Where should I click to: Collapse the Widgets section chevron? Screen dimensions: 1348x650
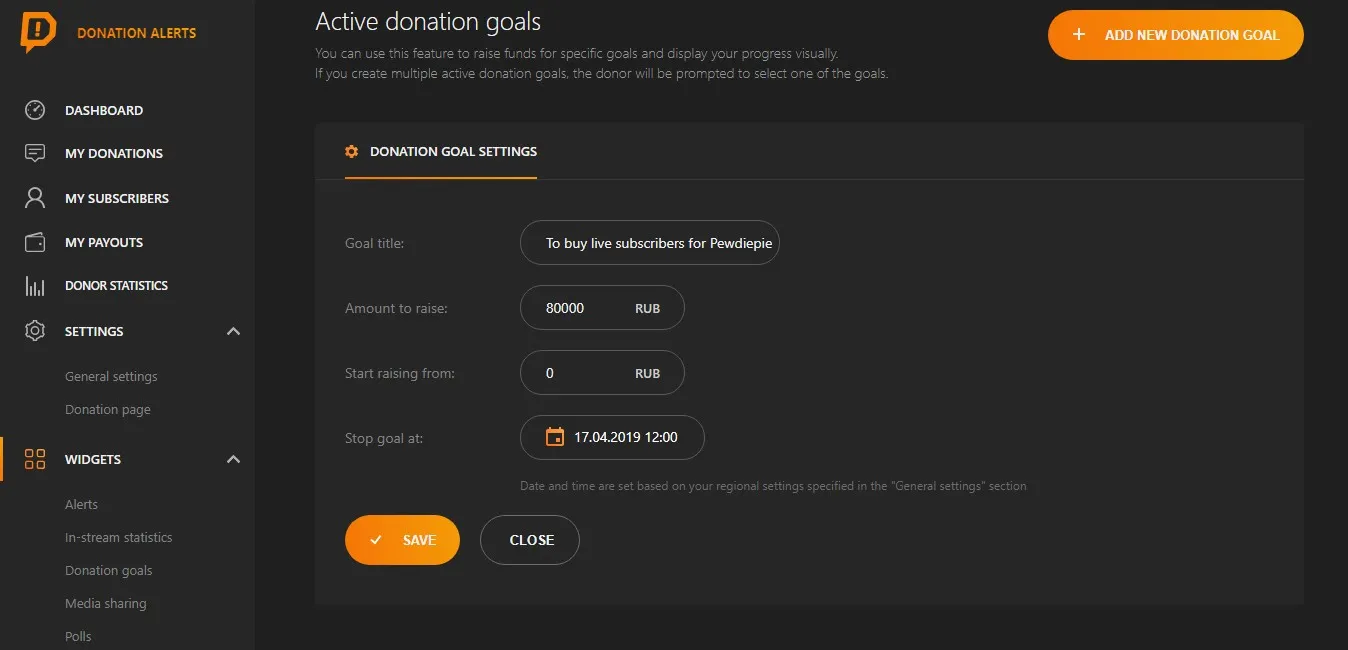tap(233, 459)
